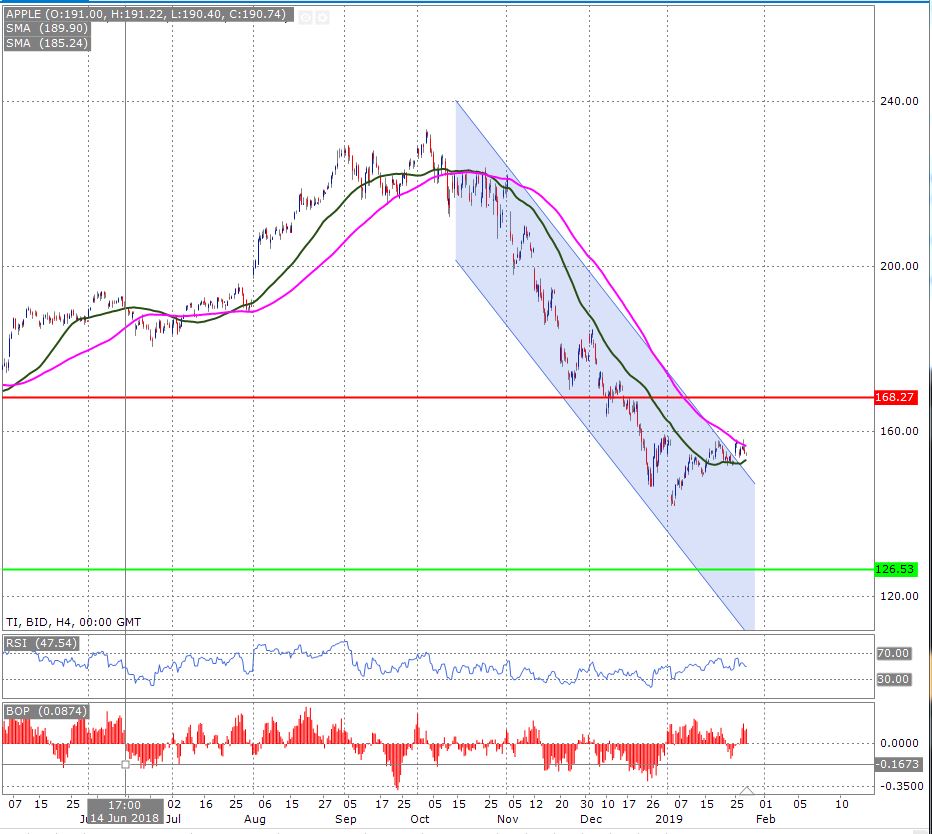The image size is (932, 834).
Task: Click the Sep month label on time axis
Action: point(345,819)
